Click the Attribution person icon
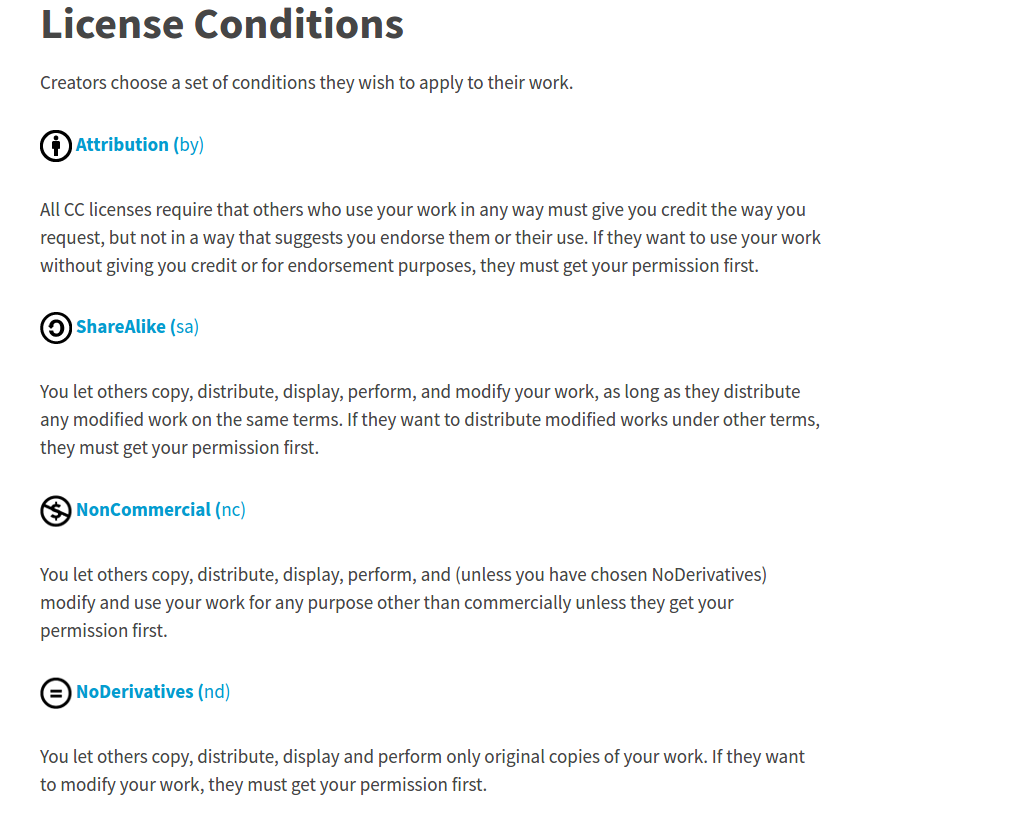 tap(56, 146)
